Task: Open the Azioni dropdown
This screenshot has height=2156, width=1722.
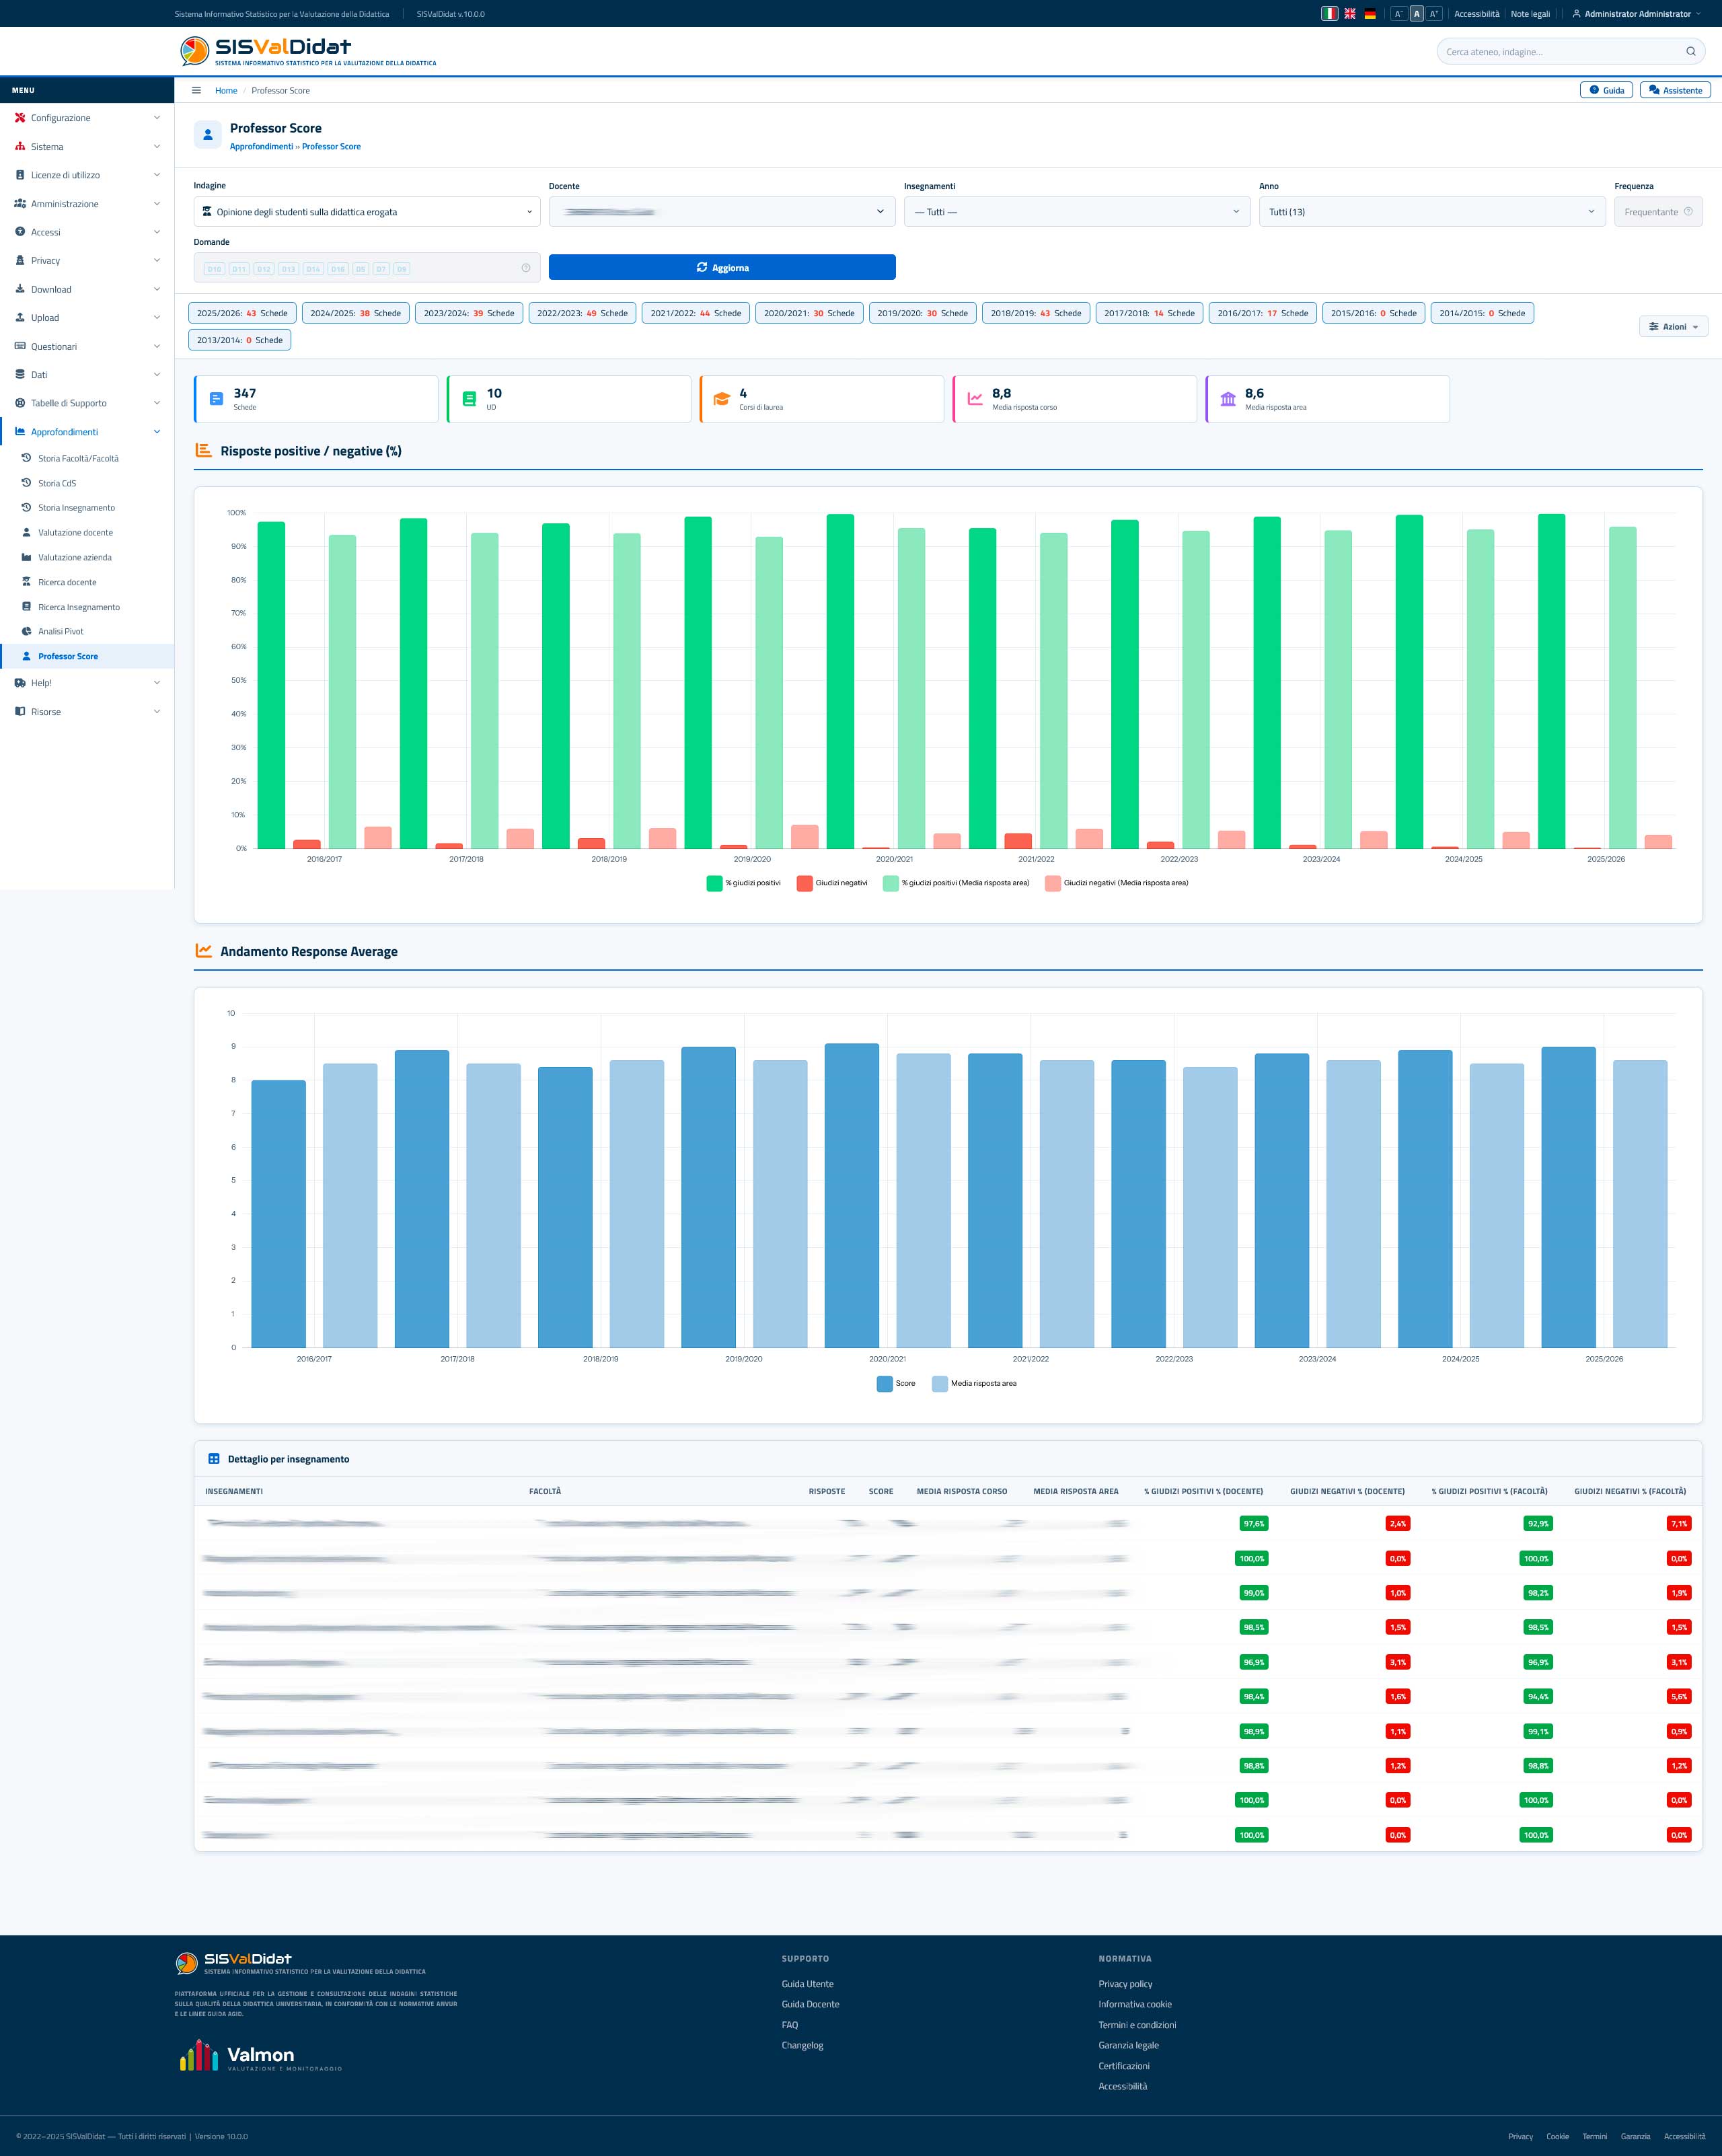Action: coord(1673,327)
